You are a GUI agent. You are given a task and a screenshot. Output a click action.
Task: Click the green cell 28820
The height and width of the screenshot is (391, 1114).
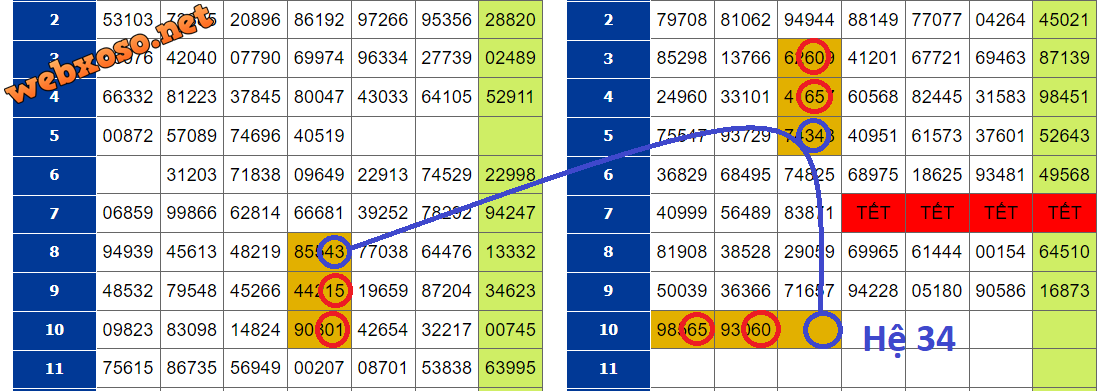(x=510, y=19)
